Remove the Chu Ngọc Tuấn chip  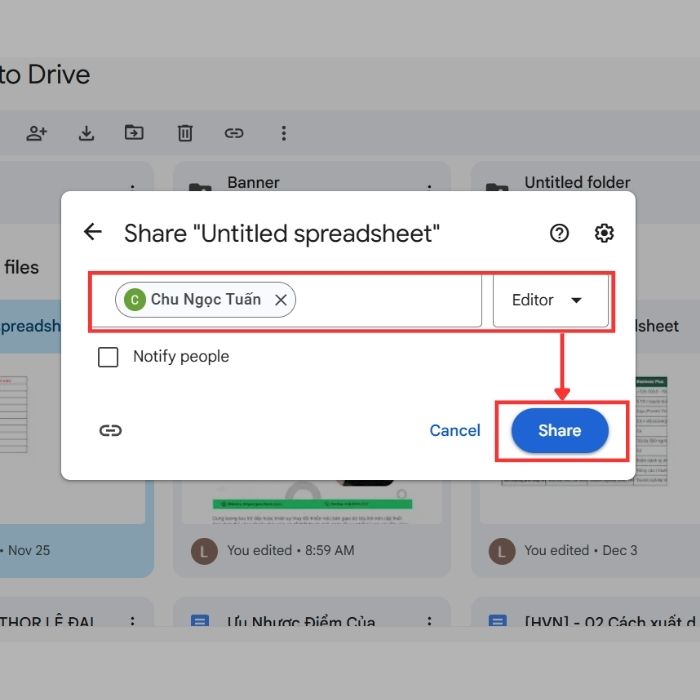click(281, 300)
